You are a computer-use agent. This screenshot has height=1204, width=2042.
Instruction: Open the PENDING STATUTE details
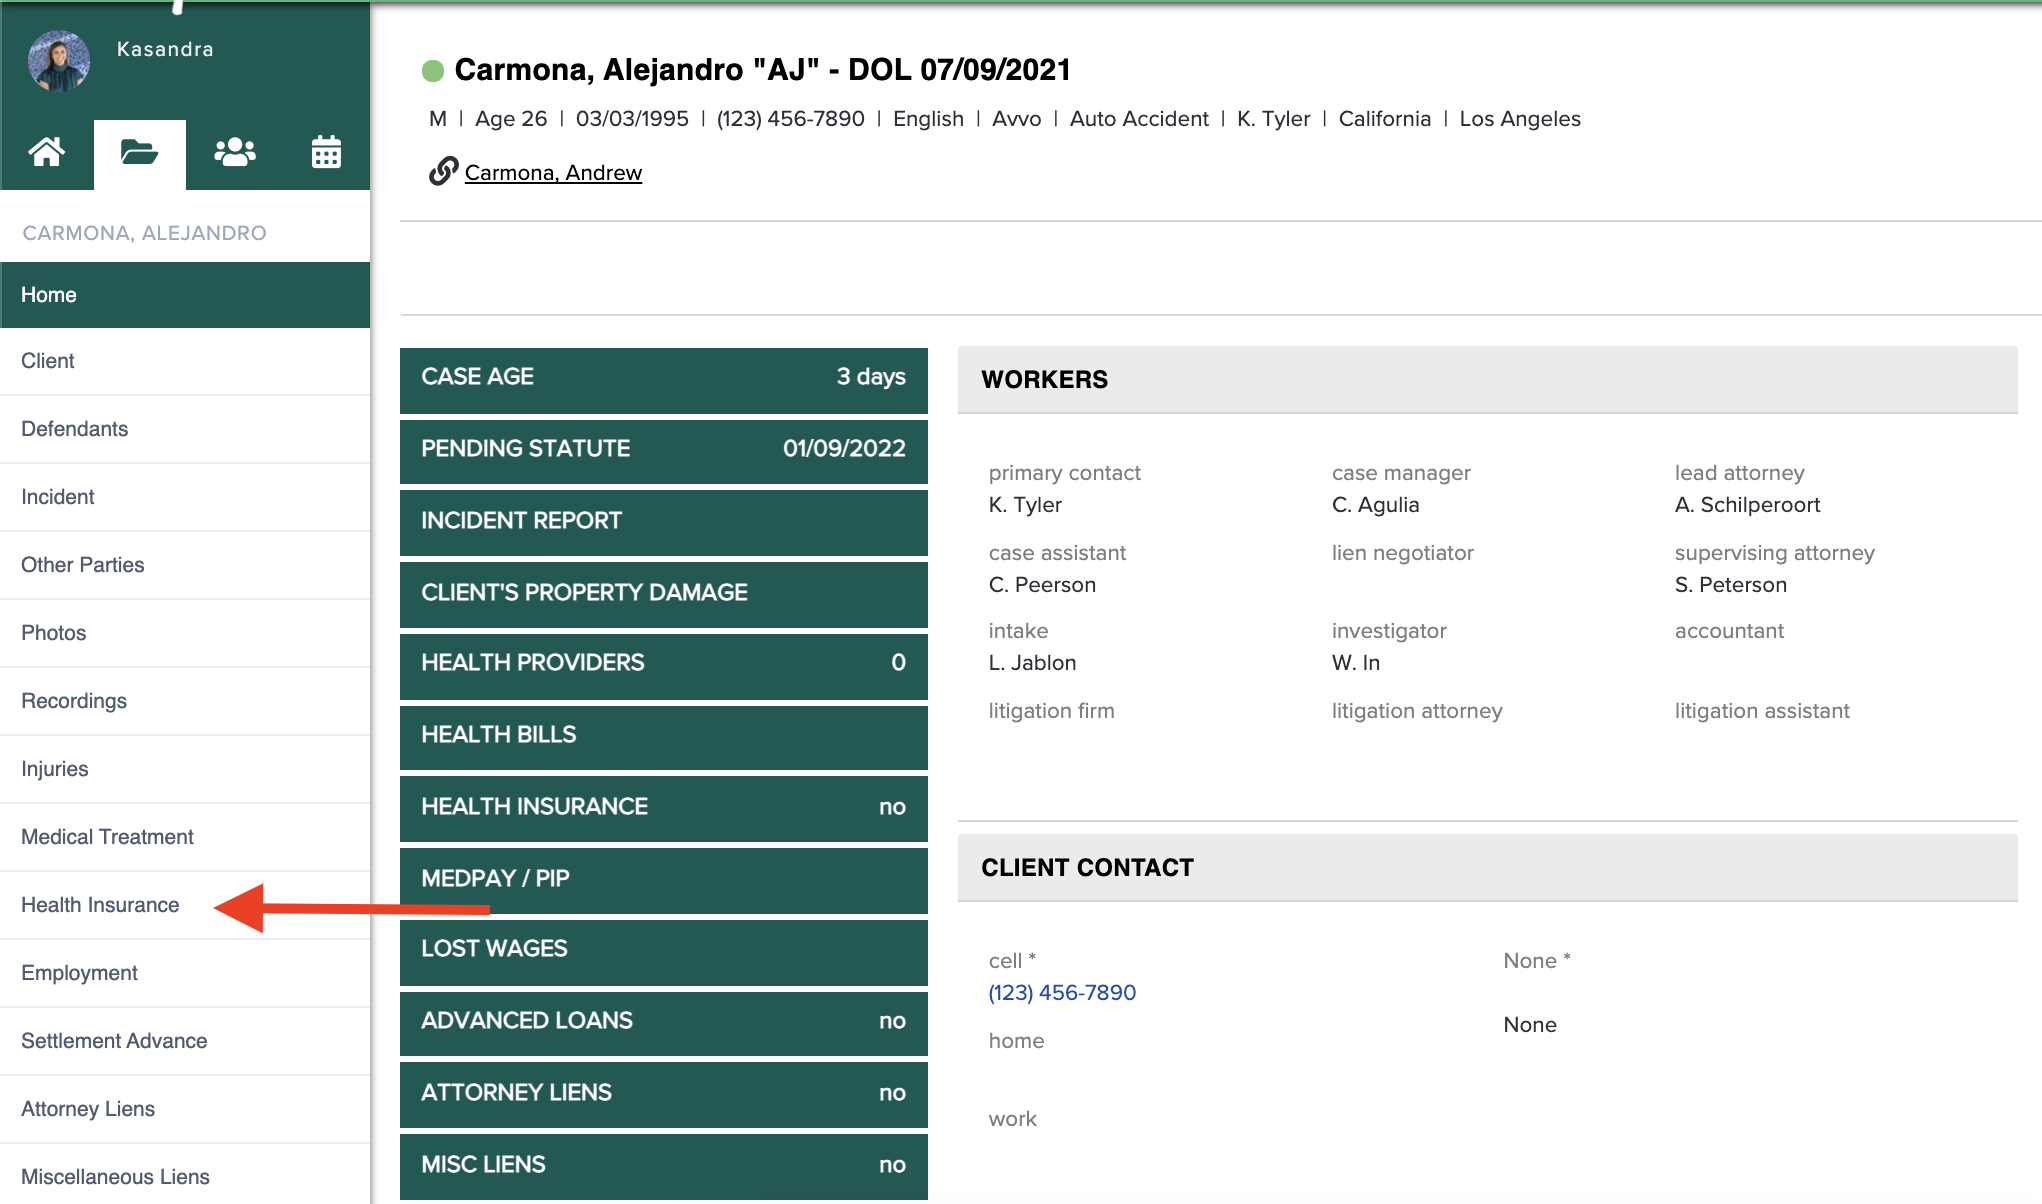[x=663, y=449]
